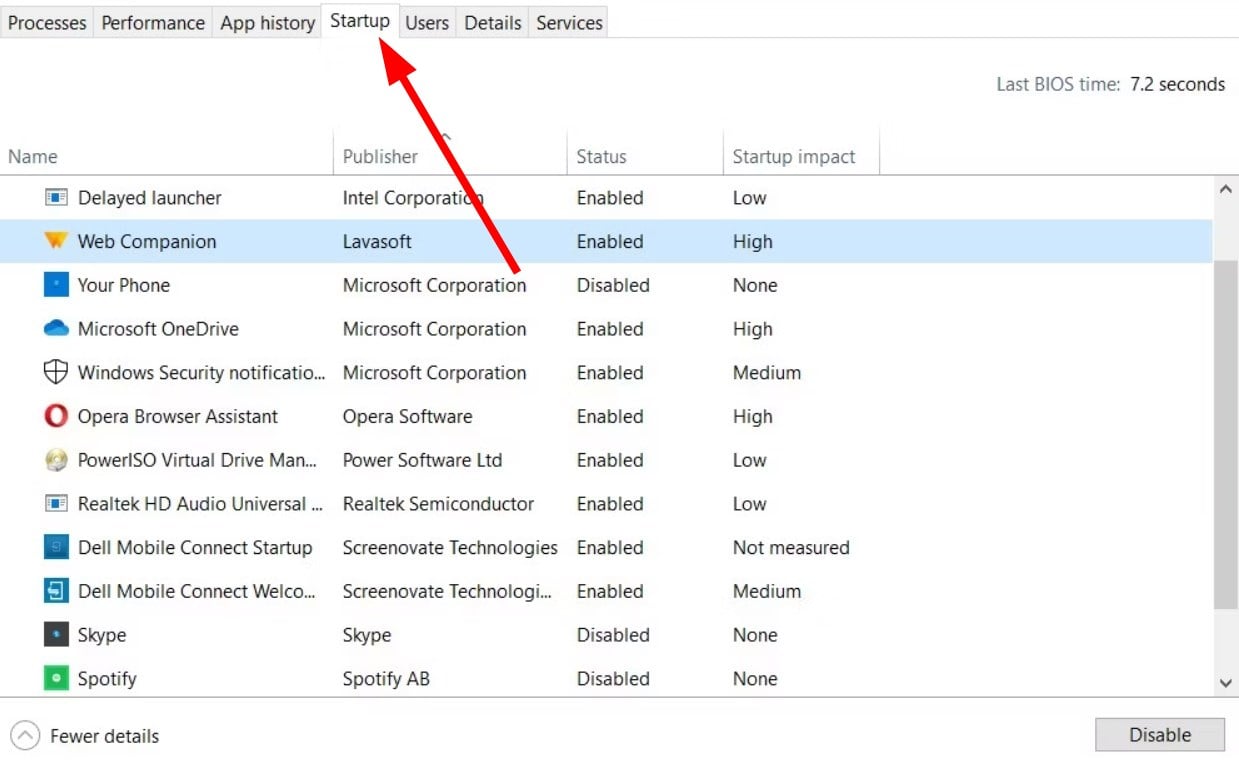Select the Opera Browser Assistant icon
The height and width of the screenshot is (768, 1239).
click(56, 416)
